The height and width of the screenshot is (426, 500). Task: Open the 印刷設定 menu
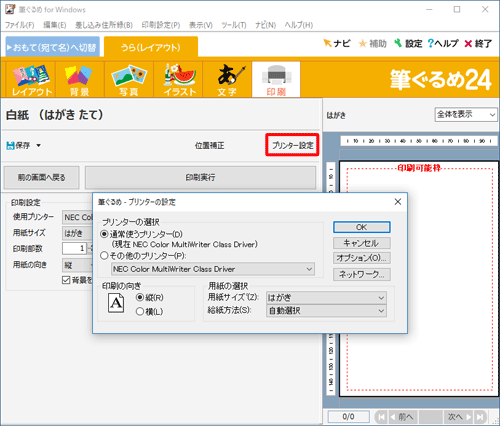point(161,25)
